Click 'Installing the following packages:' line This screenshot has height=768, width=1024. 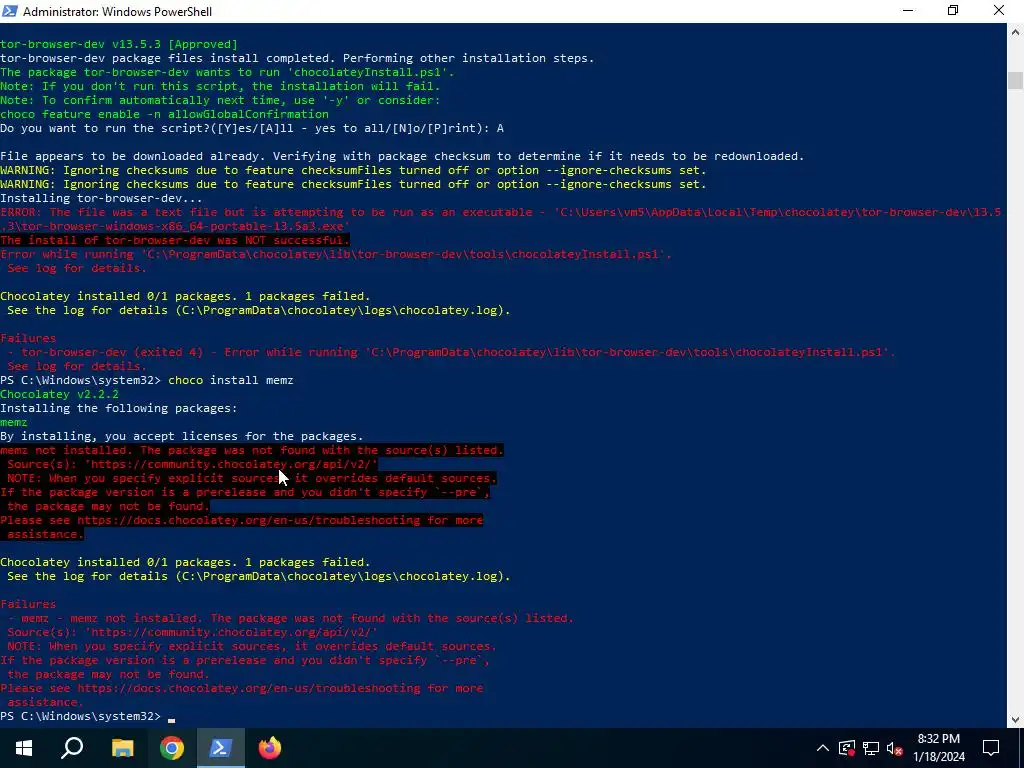click(x=119, y=408)
